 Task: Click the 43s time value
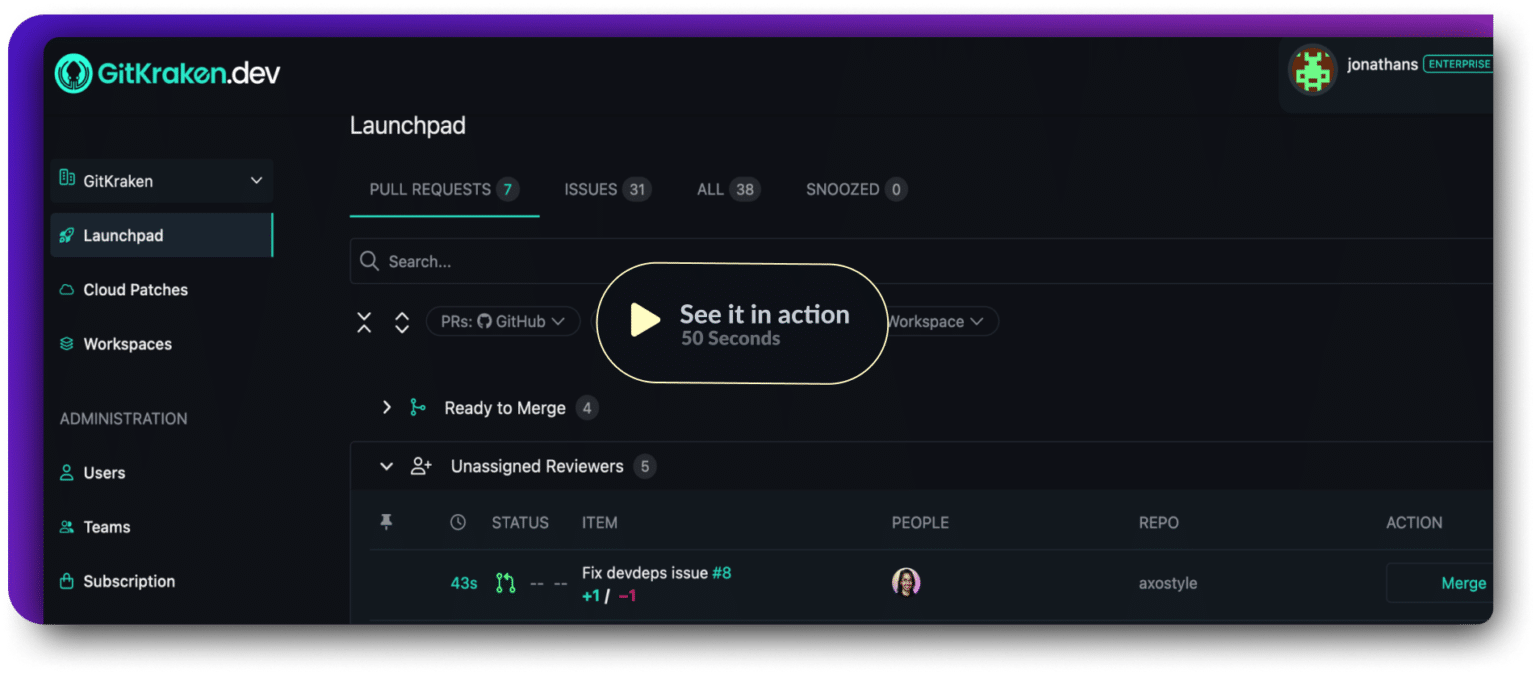tap(464, 583)
